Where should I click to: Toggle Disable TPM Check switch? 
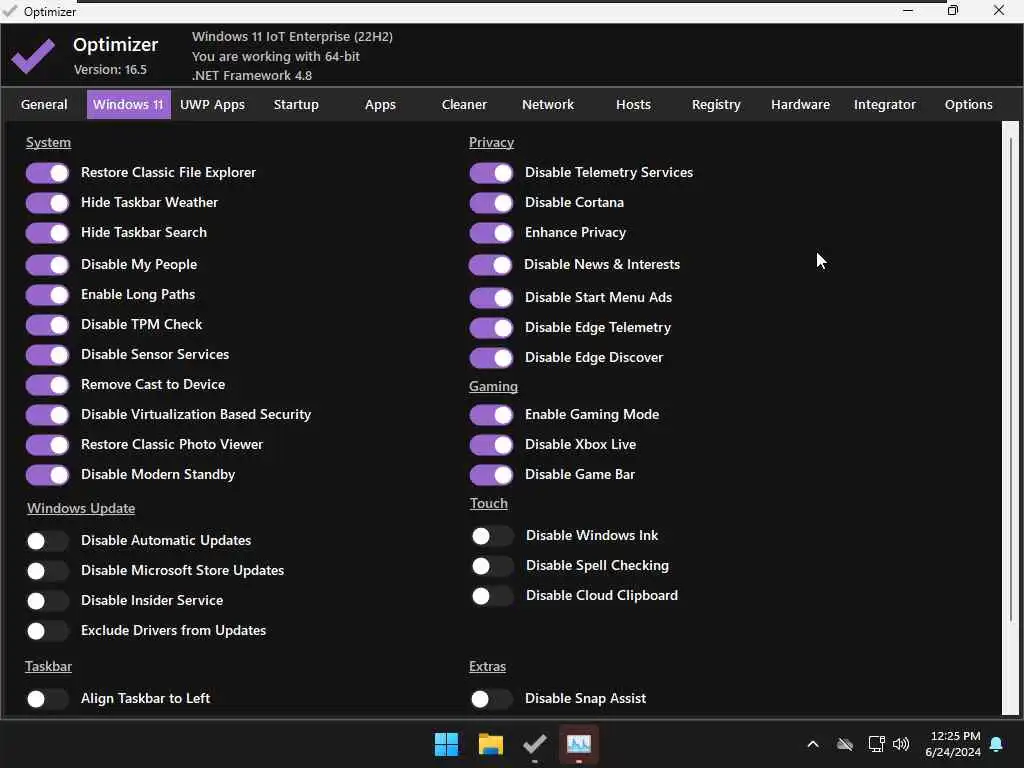pos(47,325)
